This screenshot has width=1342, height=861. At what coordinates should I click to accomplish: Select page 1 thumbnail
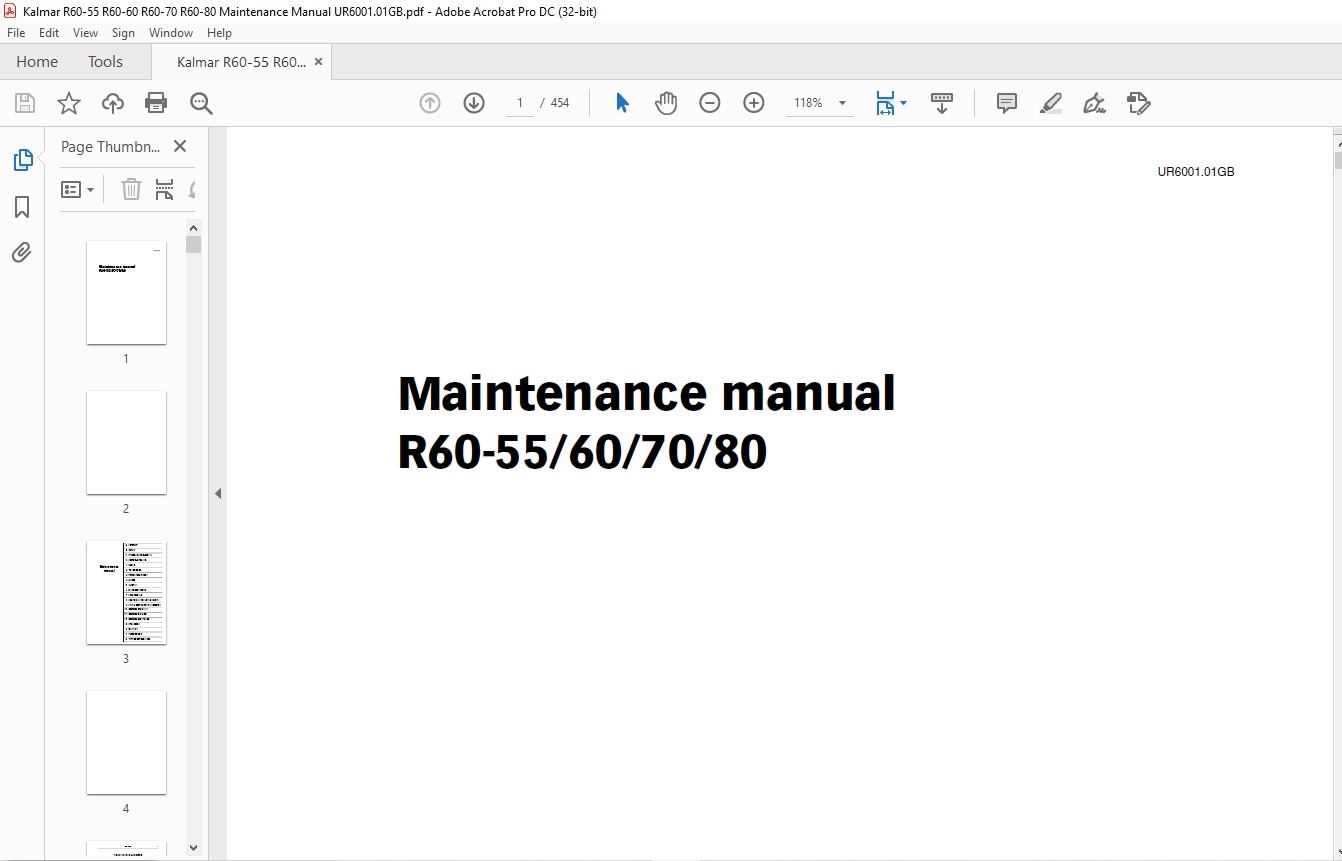pyautogui.click(x=126, y=292)
